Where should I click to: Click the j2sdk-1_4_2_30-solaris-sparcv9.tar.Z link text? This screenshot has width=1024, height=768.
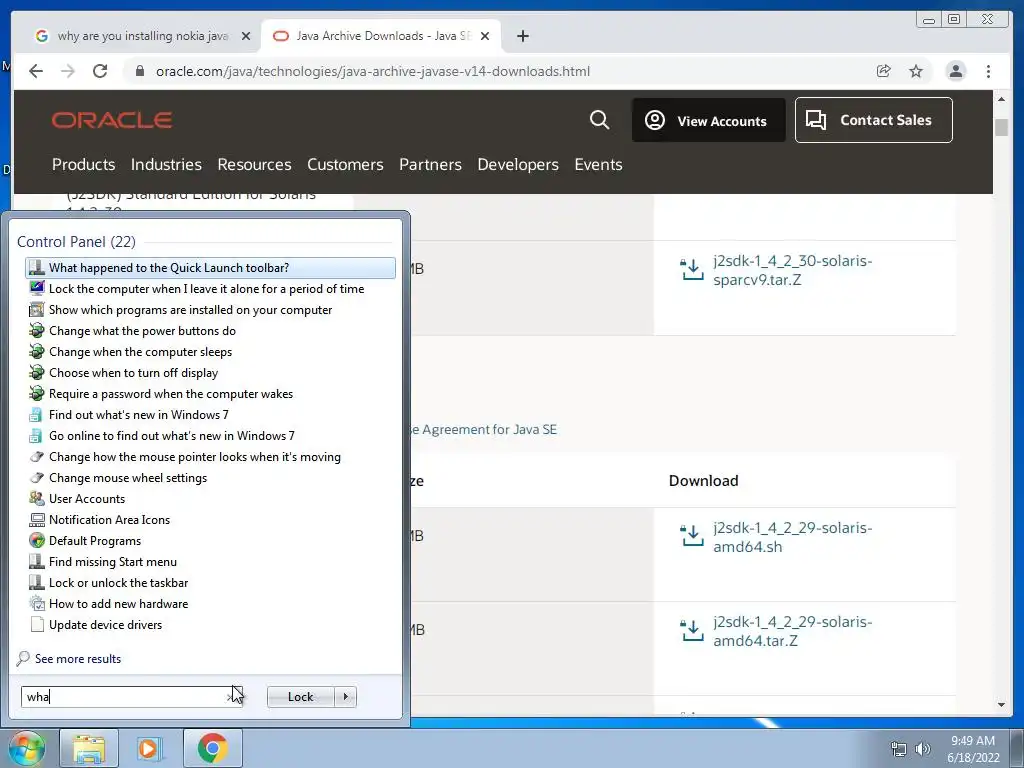pyautogui.click(x=792, y=270)
